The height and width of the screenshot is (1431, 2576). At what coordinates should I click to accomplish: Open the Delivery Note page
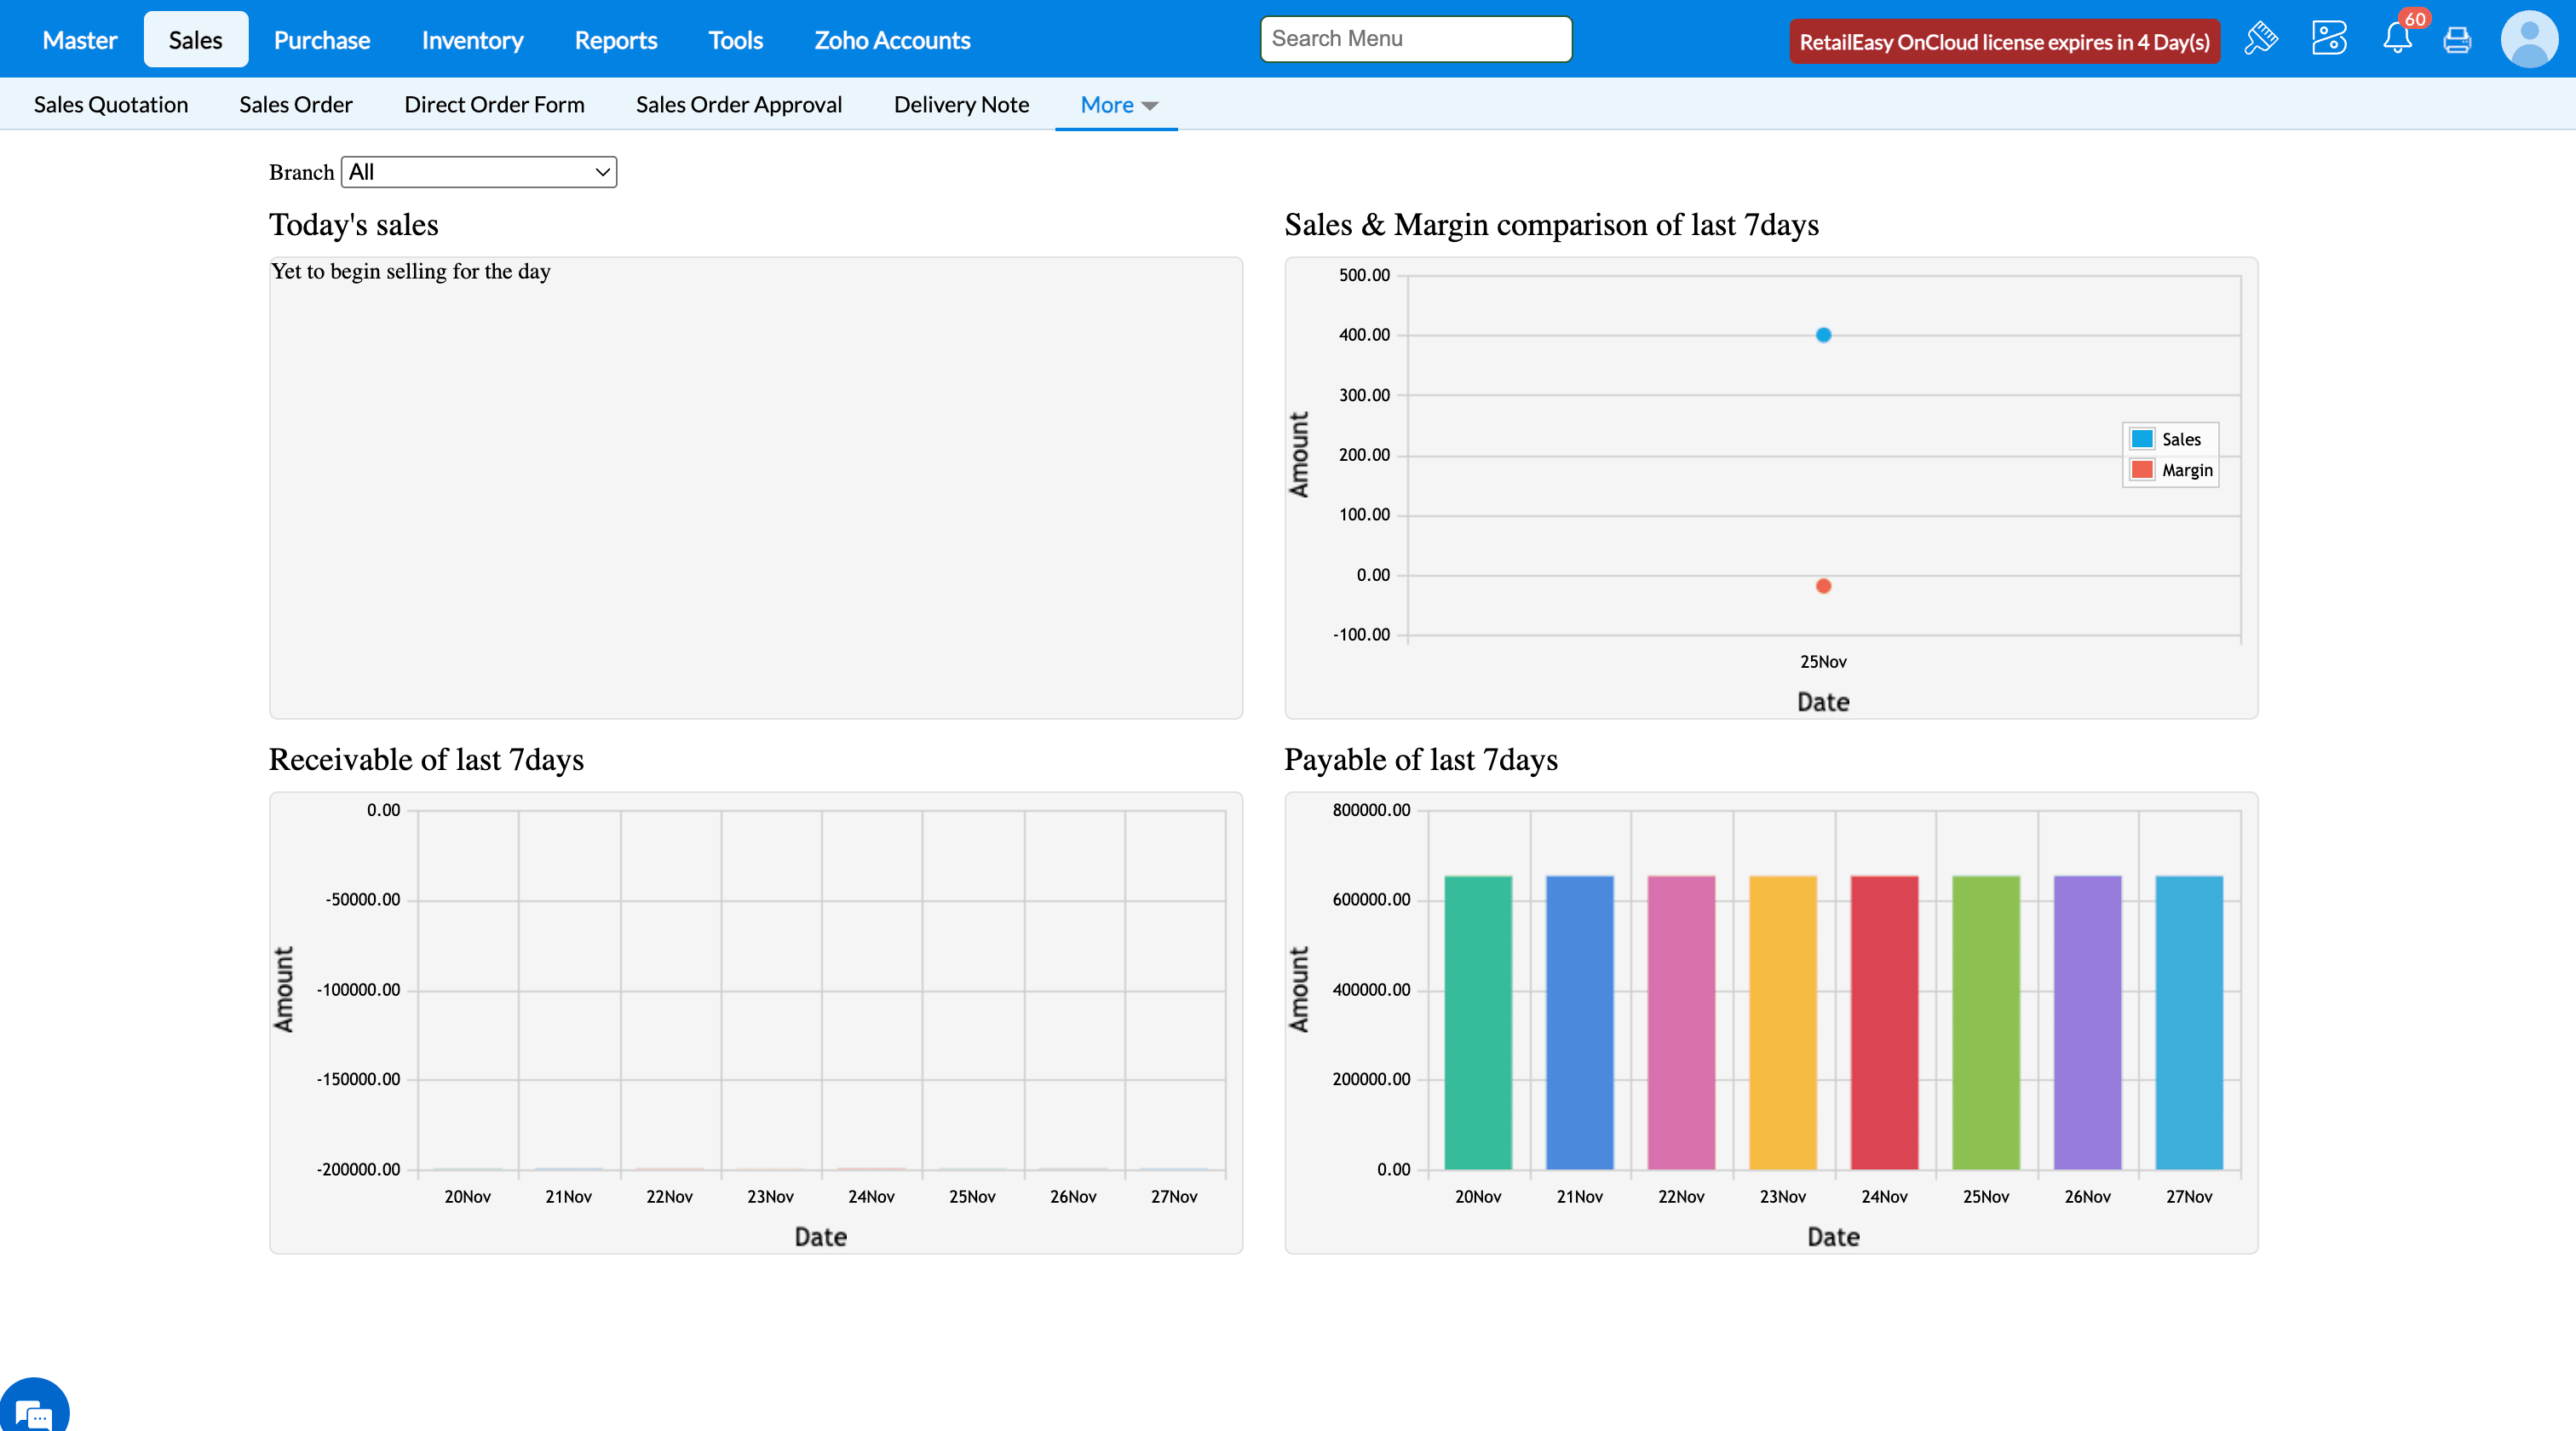click(x=960, y=105)
